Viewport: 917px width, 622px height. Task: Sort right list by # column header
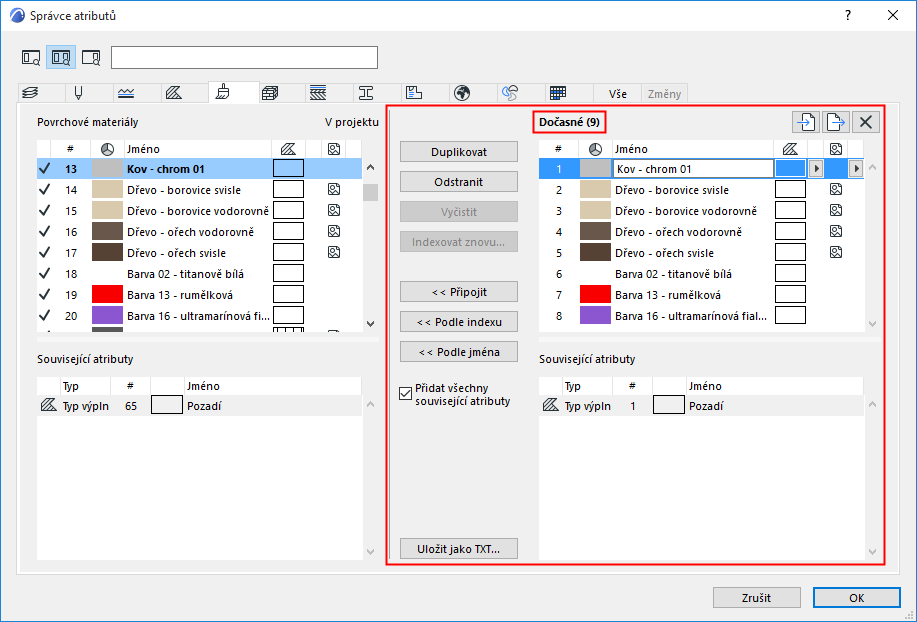559,149
